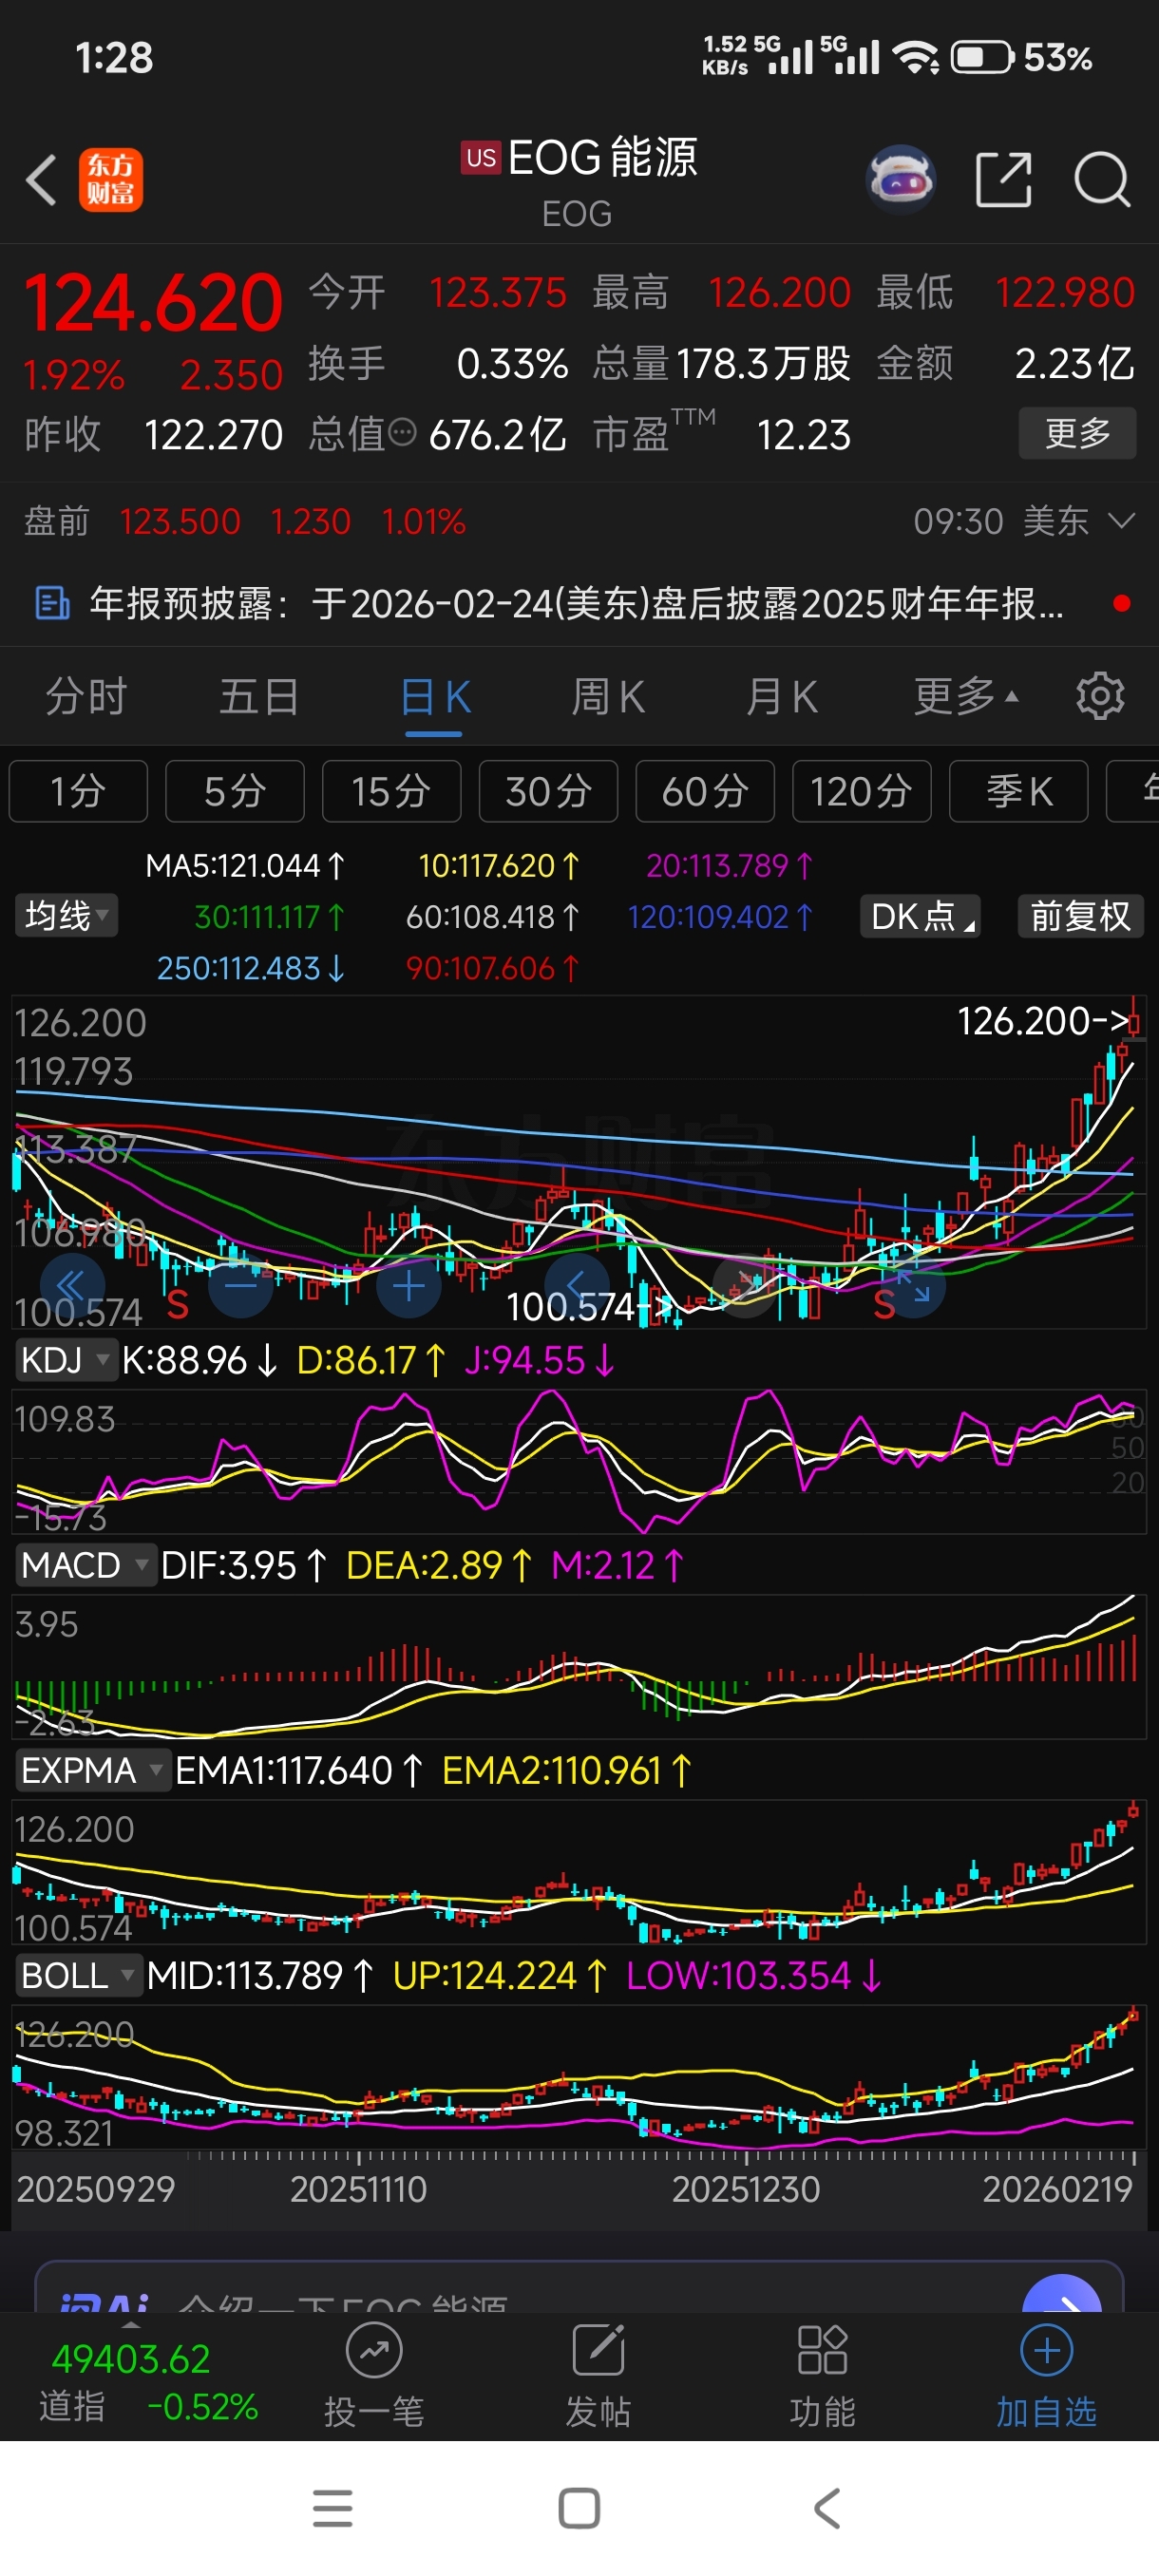Viewport: 1159px width, 2576px height.
Task: Open chart settings gear icon
Action: 1100,696
